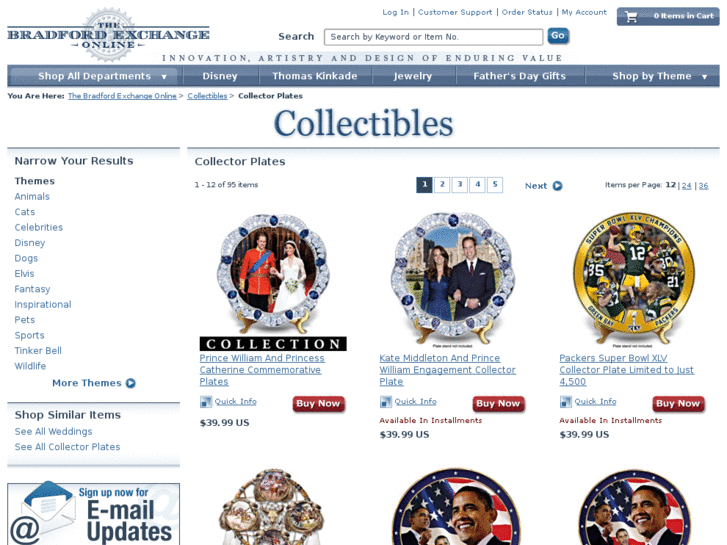Open the E-mail Updates signup banner
Viewport: 727px width, 545px height.
94,513
